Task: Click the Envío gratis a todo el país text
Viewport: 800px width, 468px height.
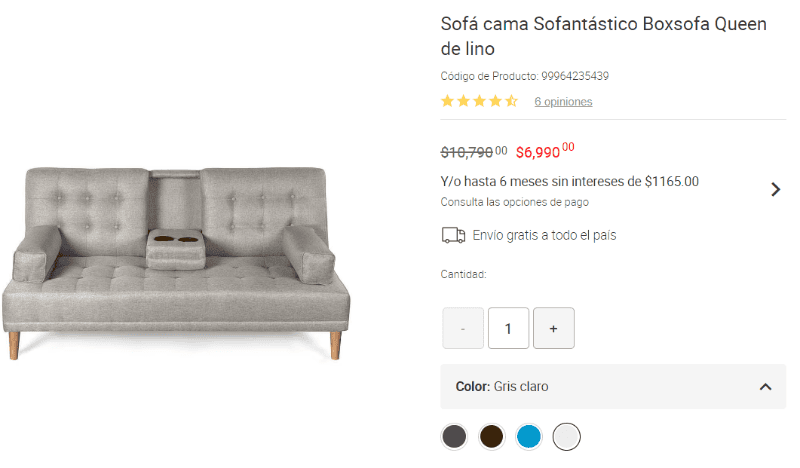Action: click(x=544, y=236)
